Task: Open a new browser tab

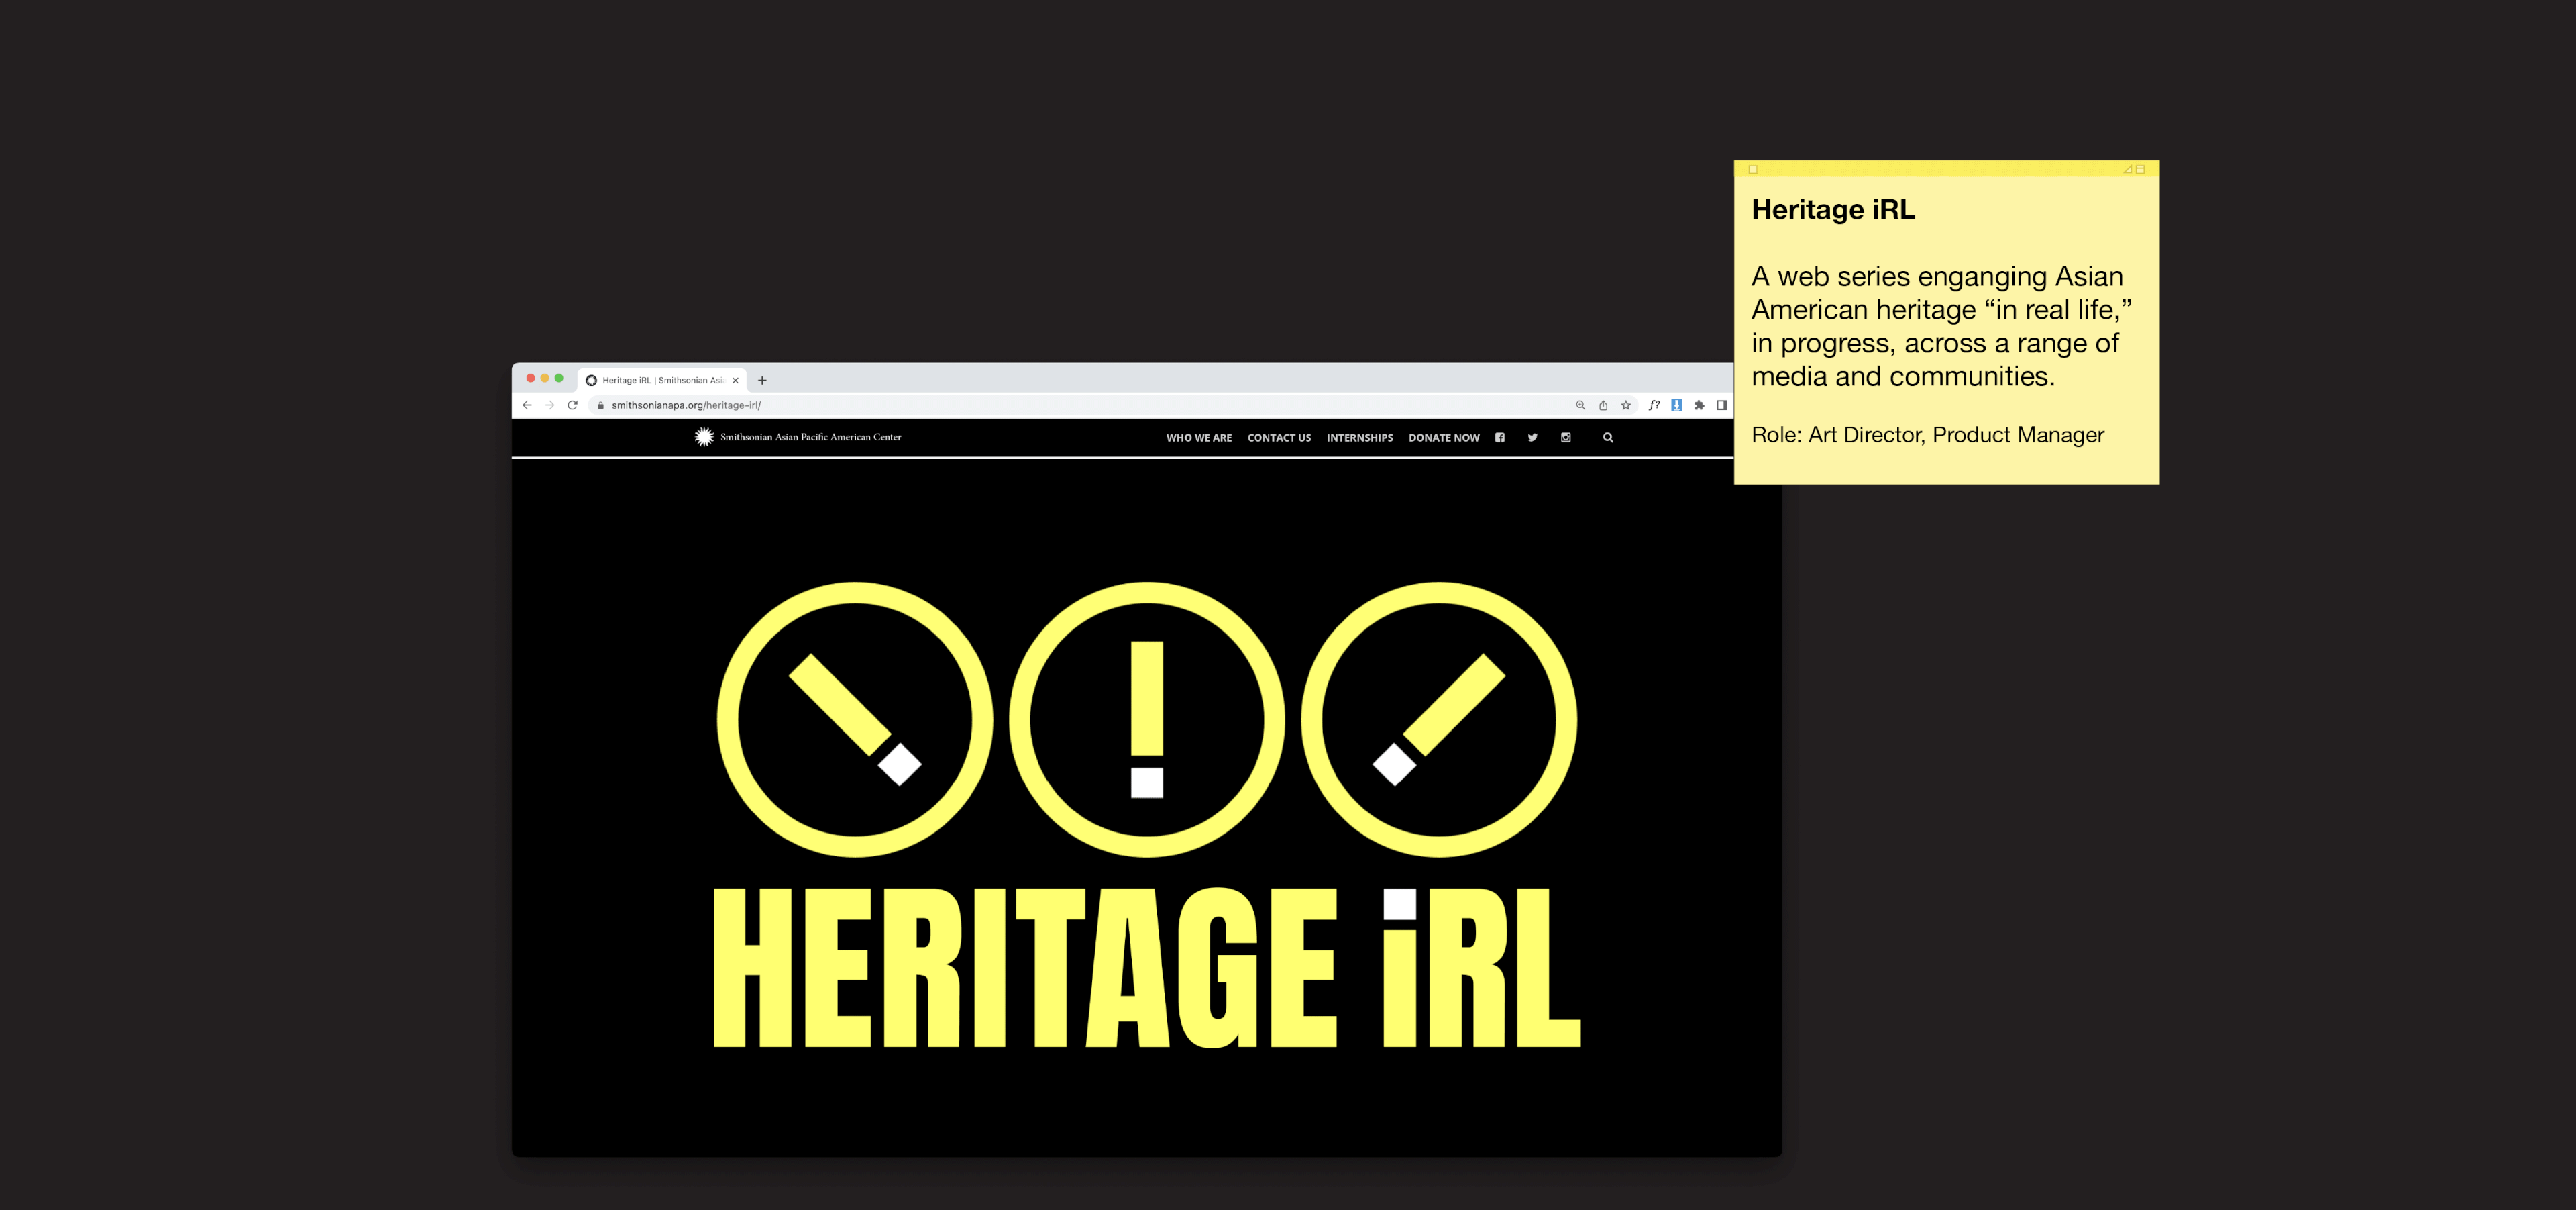Action: point(762,380)
